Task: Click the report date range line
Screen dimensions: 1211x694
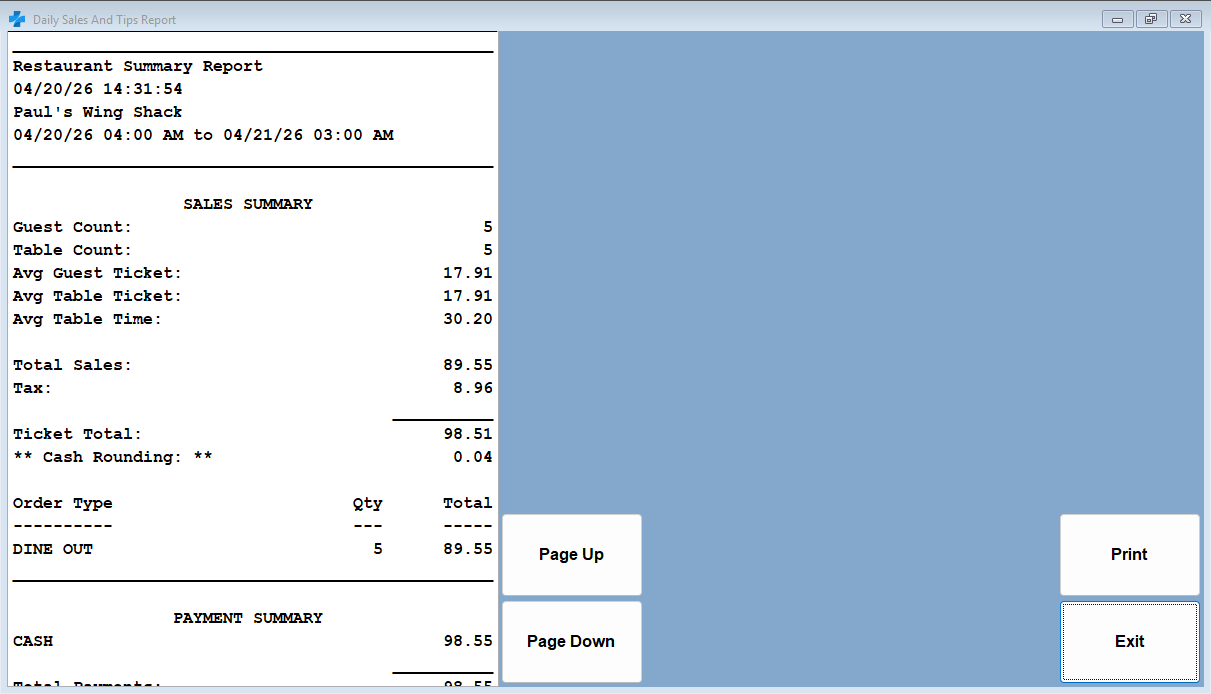Action: click(203, 135)
